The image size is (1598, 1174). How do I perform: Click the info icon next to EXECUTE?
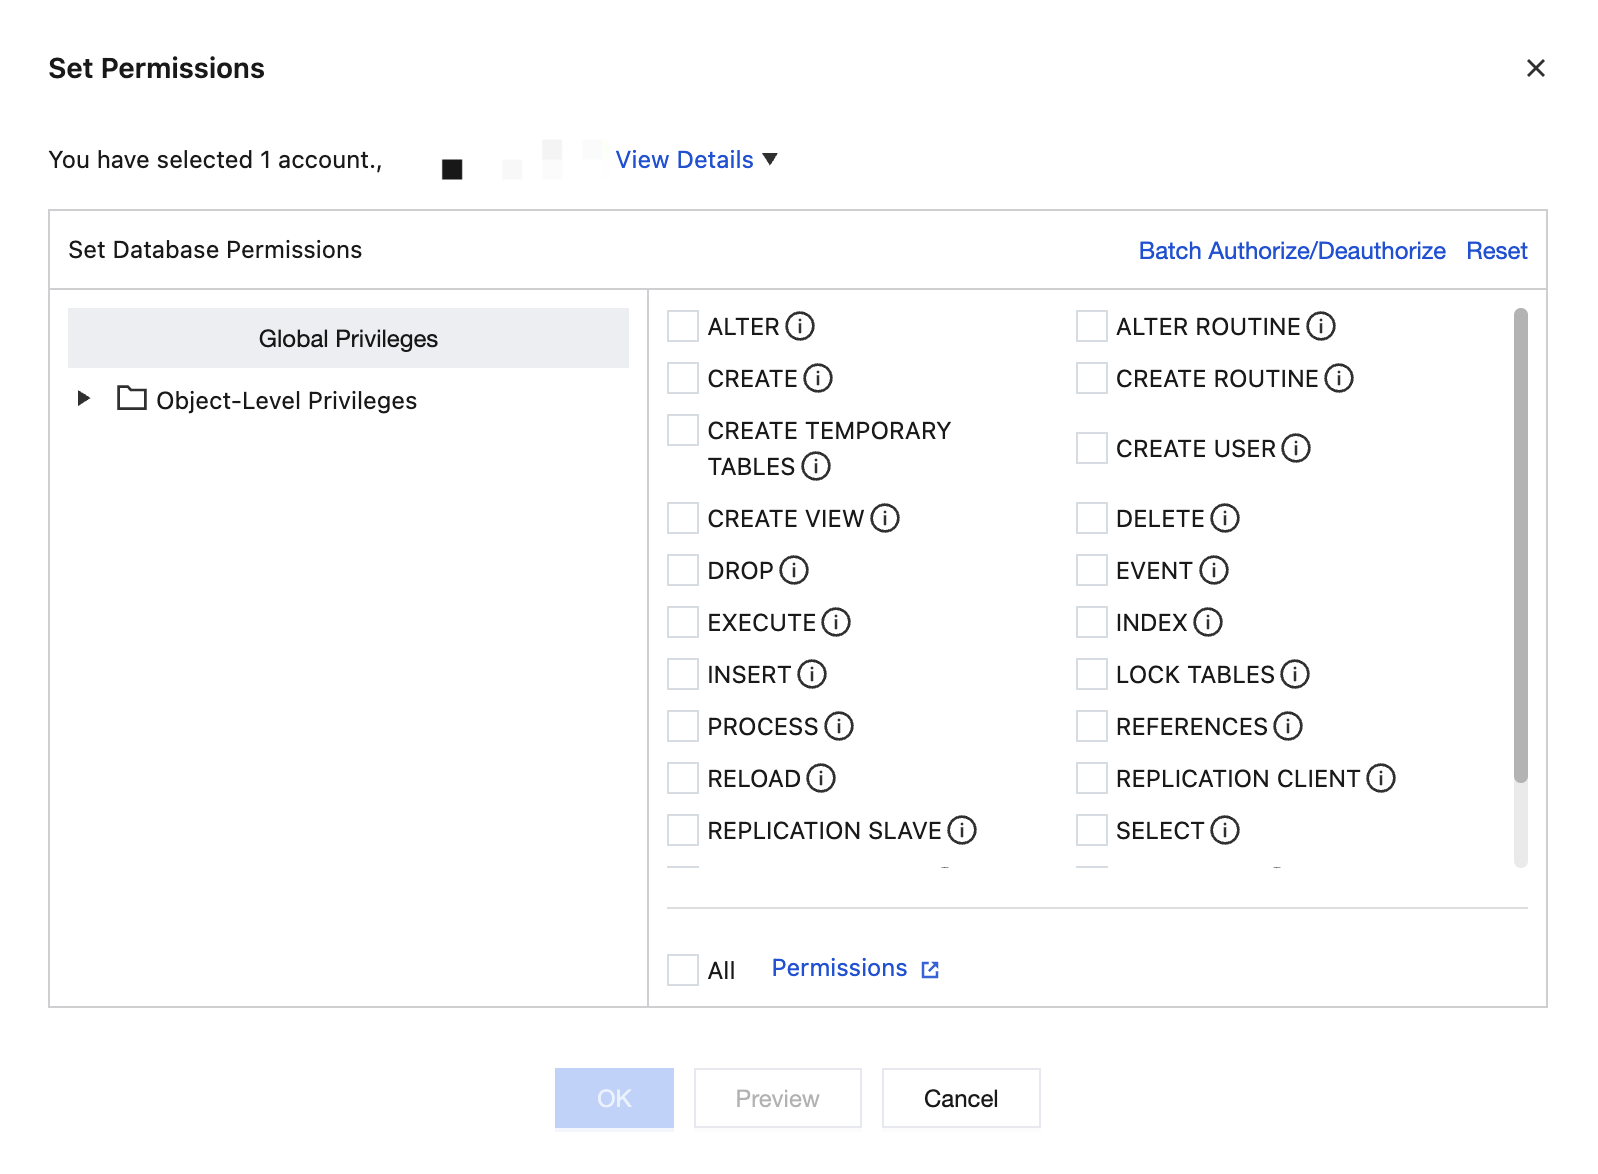pyautogui.click(x=836, y=622)
